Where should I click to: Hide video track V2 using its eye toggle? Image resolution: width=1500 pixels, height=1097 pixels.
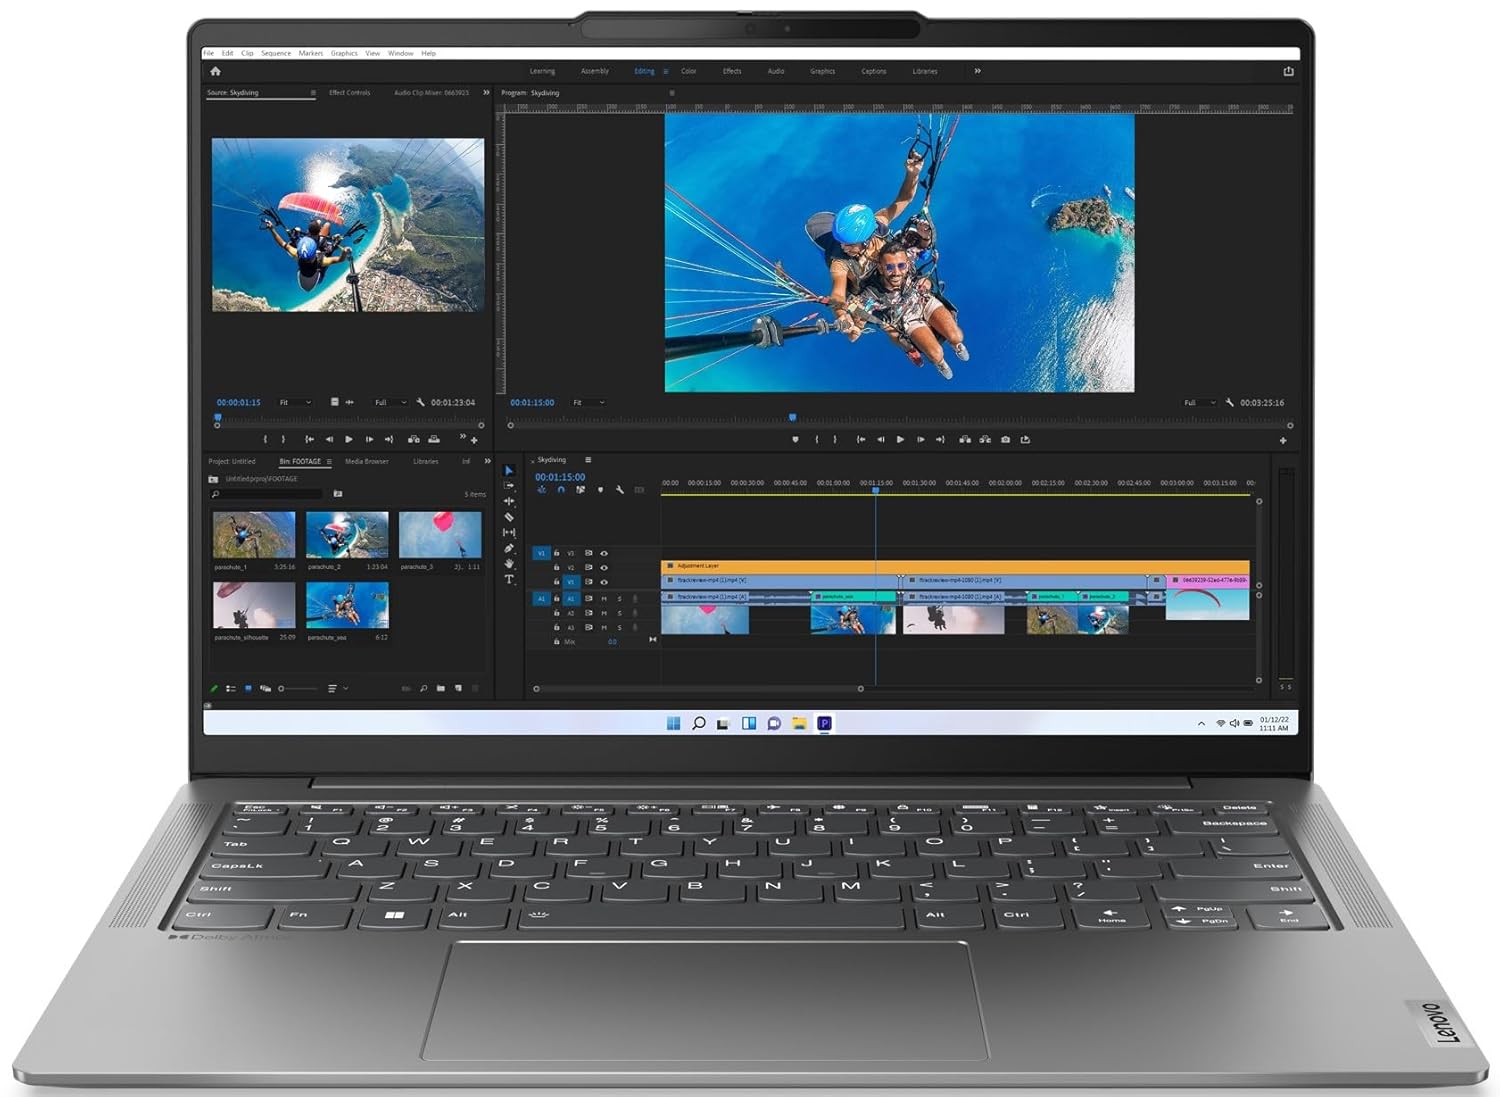click(604, 568)
